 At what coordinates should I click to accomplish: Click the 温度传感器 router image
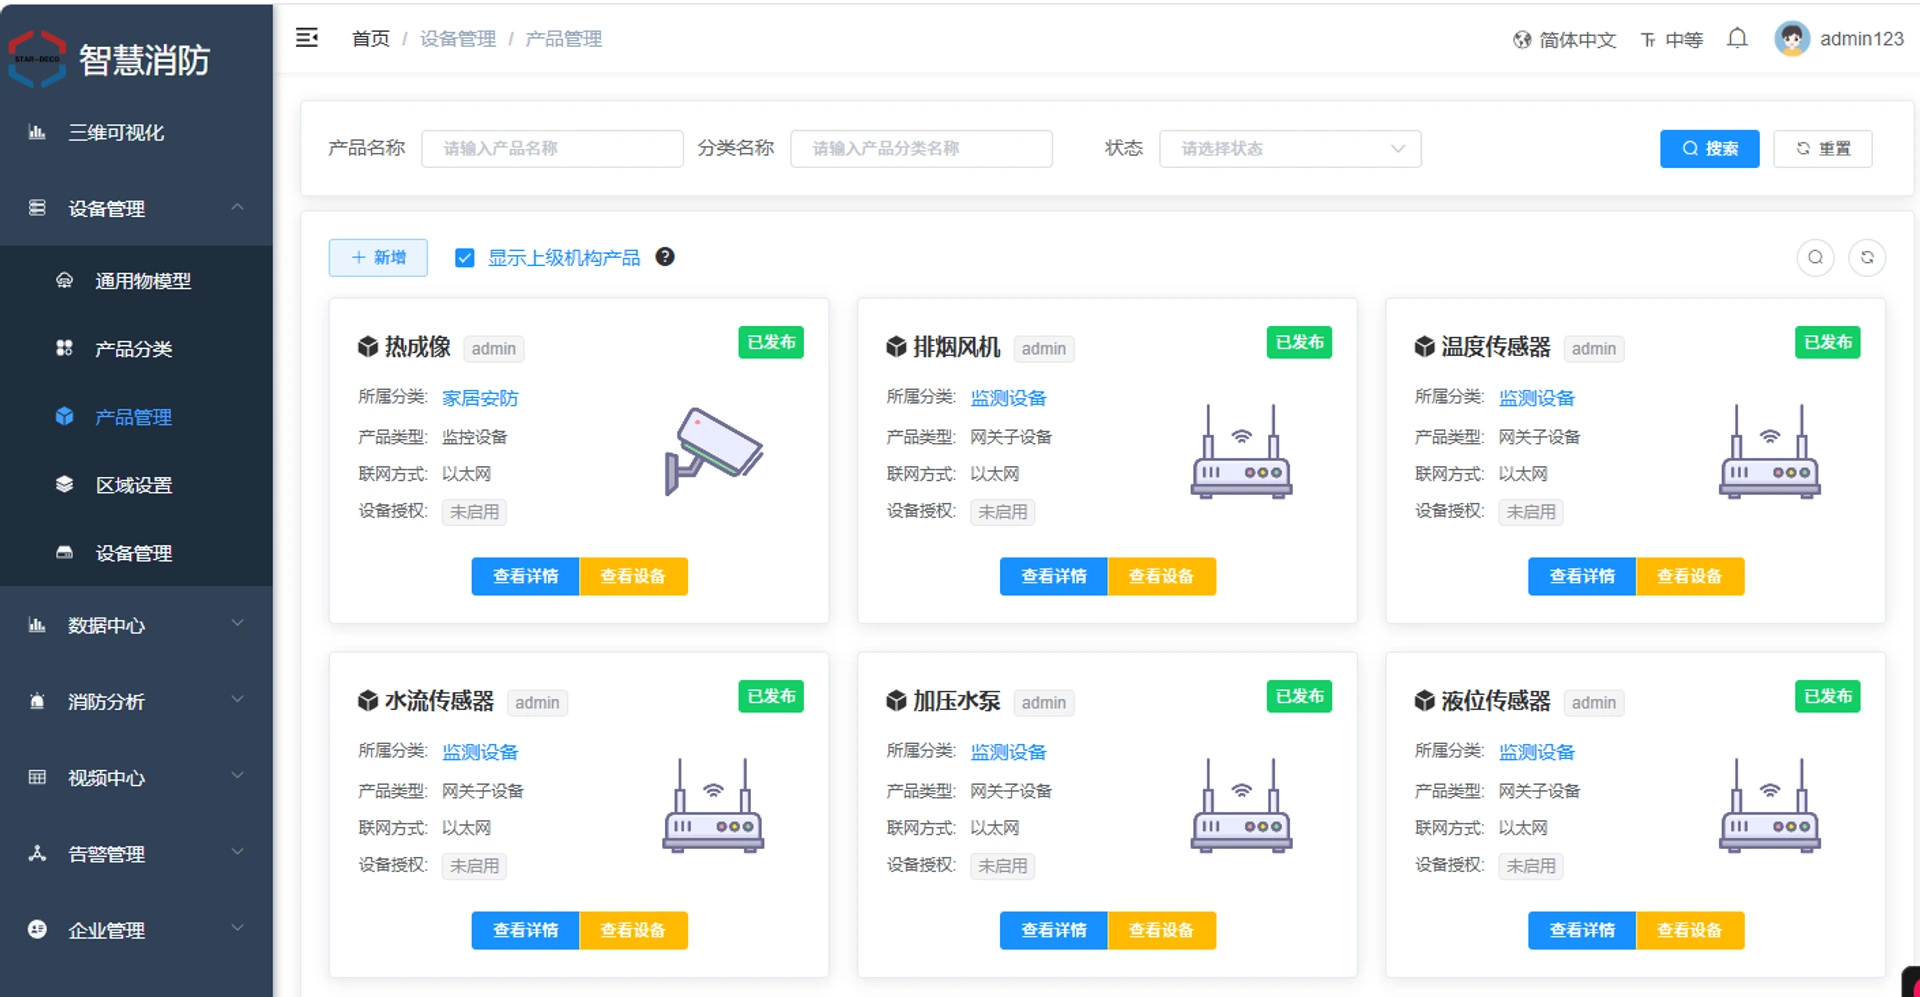tap(1769, 452)
